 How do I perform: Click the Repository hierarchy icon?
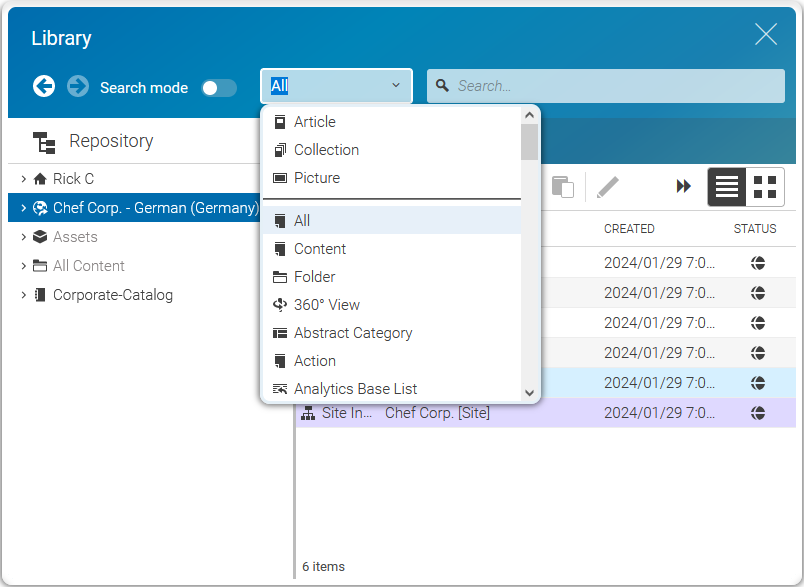45,143
